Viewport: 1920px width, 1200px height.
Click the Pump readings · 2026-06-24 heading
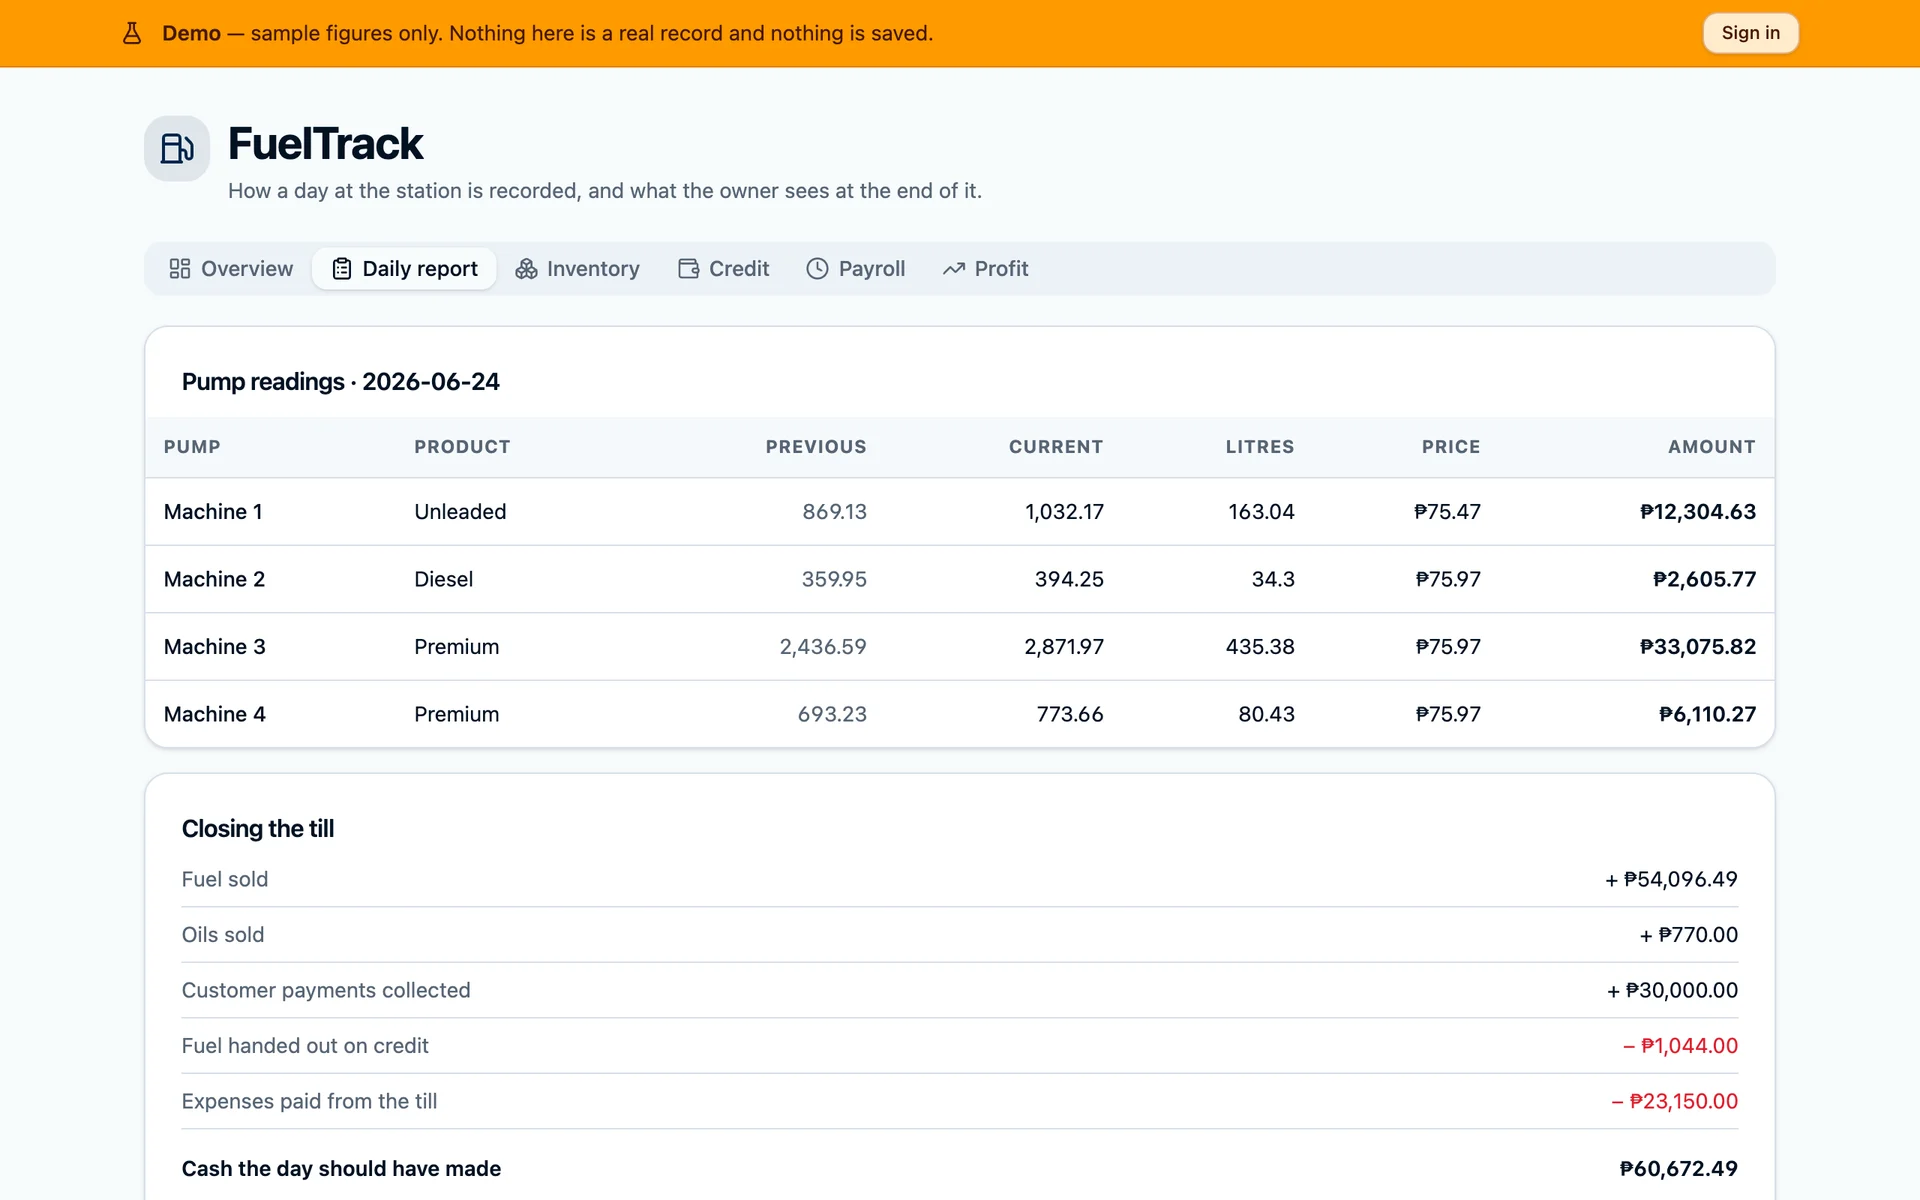pyautogui.click(x=340, y=382)
